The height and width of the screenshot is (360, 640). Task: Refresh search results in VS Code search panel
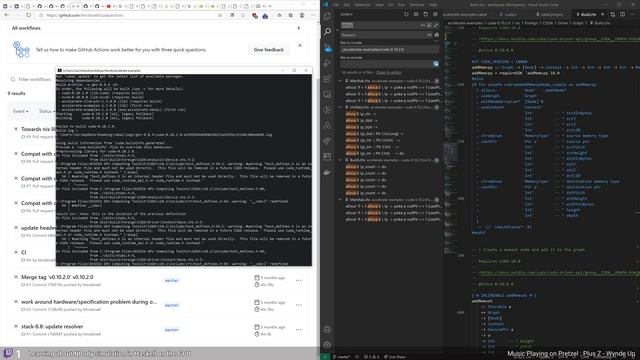406,14
